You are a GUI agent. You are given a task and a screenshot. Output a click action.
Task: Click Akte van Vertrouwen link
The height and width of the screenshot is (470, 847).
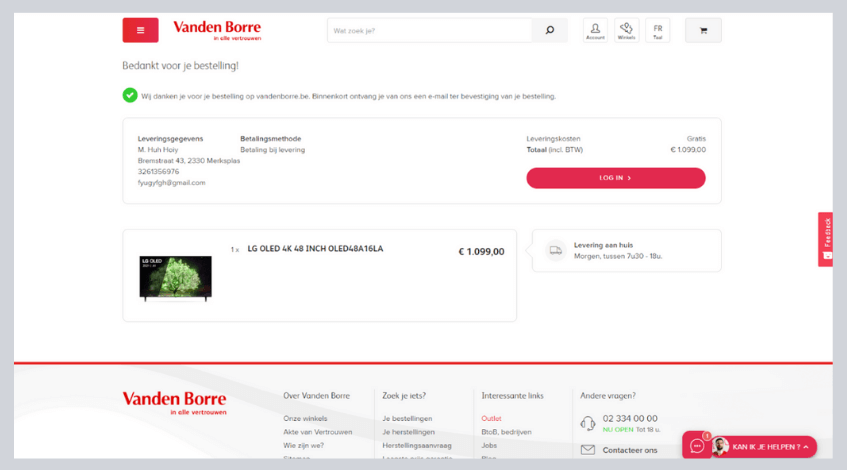317,432
